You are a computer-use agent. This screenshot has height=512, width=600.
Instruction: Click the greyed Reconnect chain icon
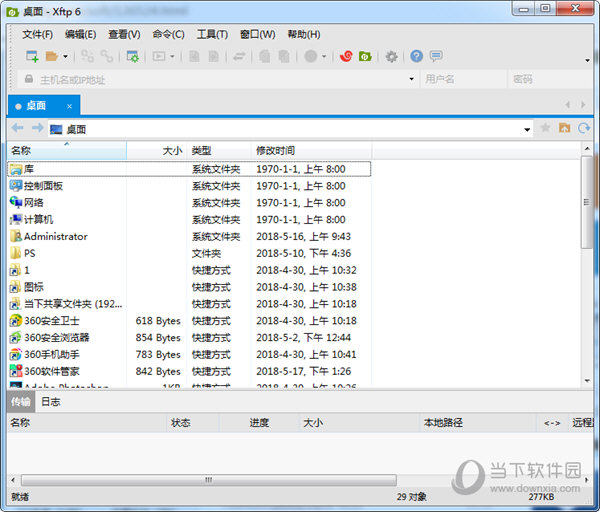click(x=87, y=56)
